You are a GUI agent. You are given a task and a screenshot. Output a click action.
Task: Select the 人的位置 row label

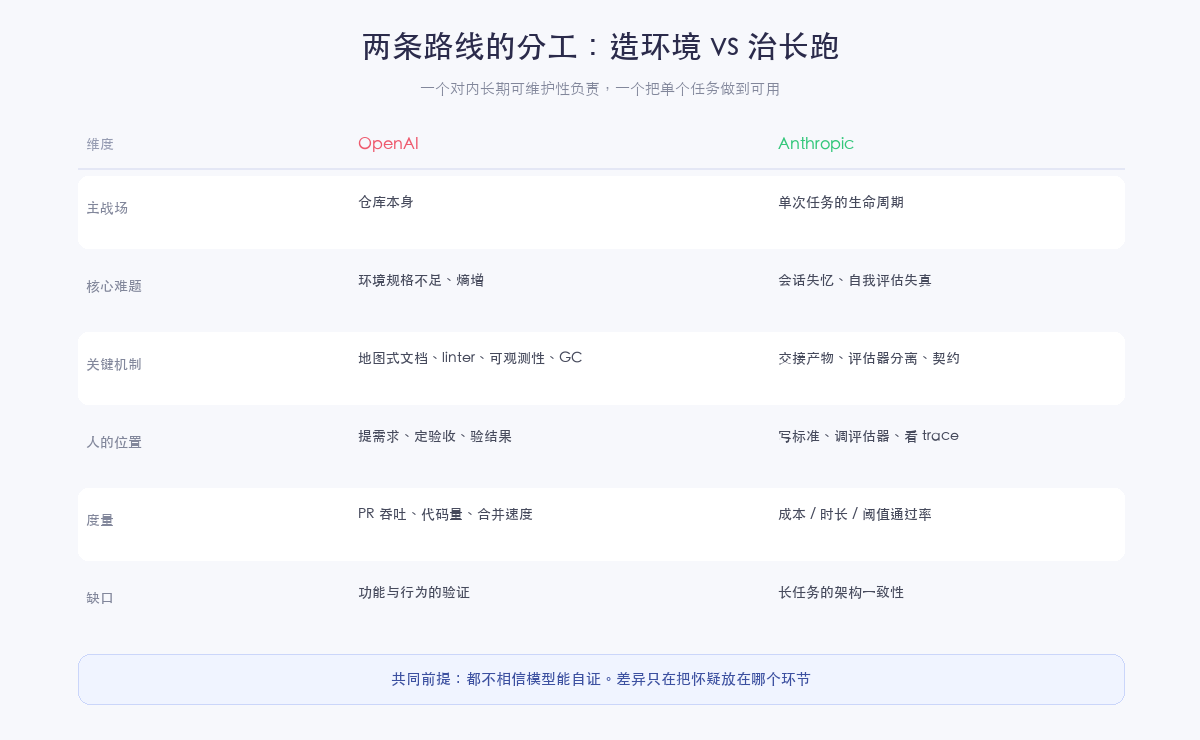click(114, 442)
